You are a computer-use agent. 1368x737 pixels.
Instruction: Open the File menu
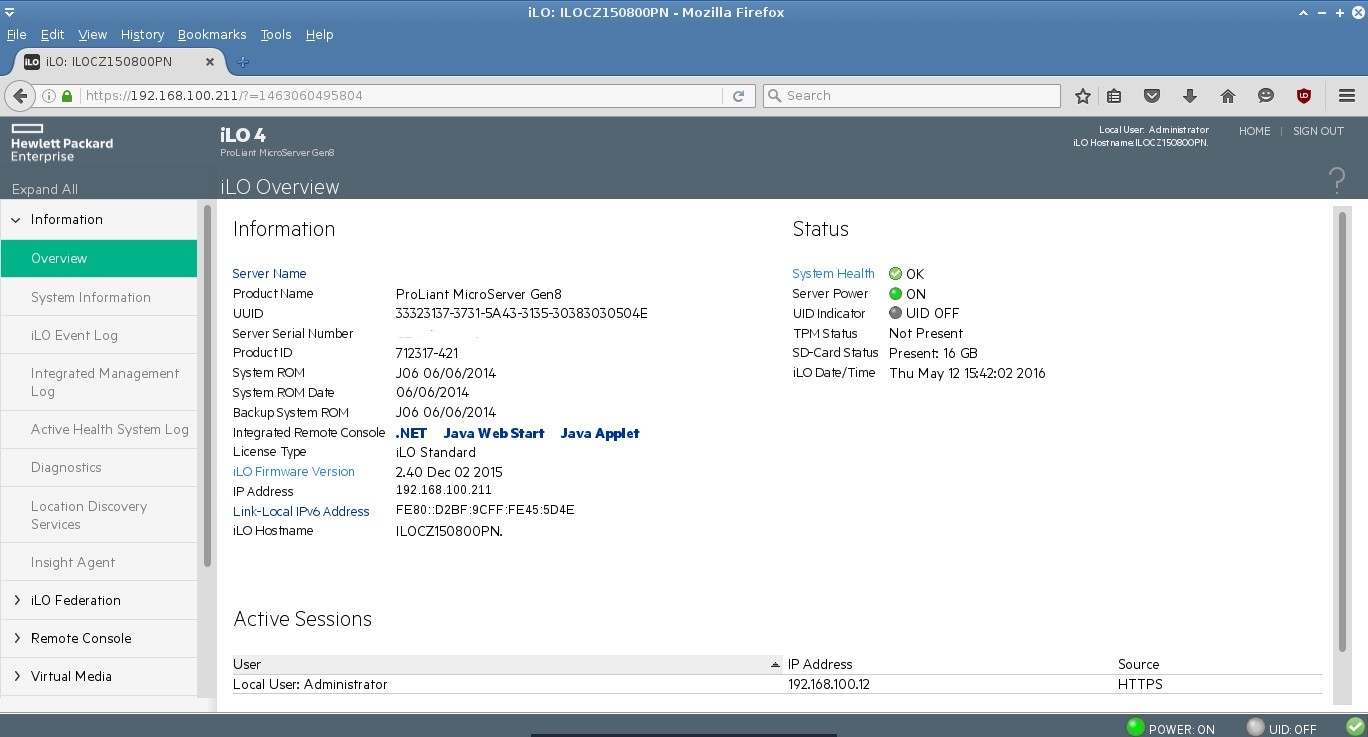click(16, 34)
